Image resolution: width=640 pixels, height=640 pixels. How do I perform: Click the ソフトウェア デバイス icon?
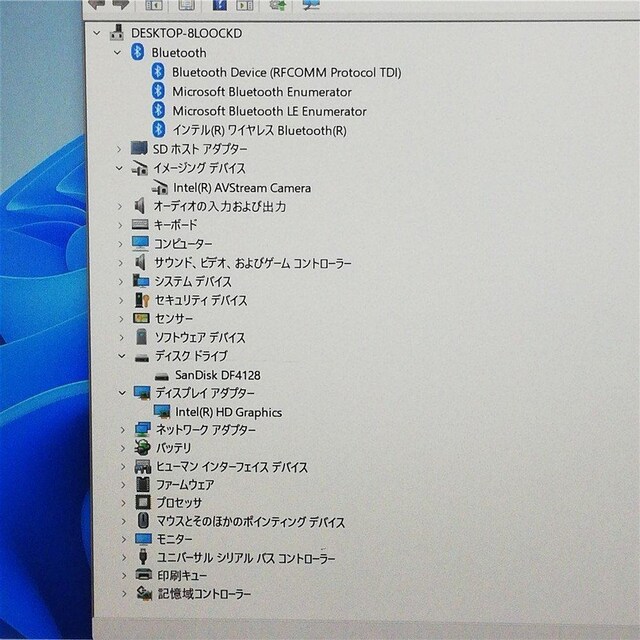click(x=142, y=337)
